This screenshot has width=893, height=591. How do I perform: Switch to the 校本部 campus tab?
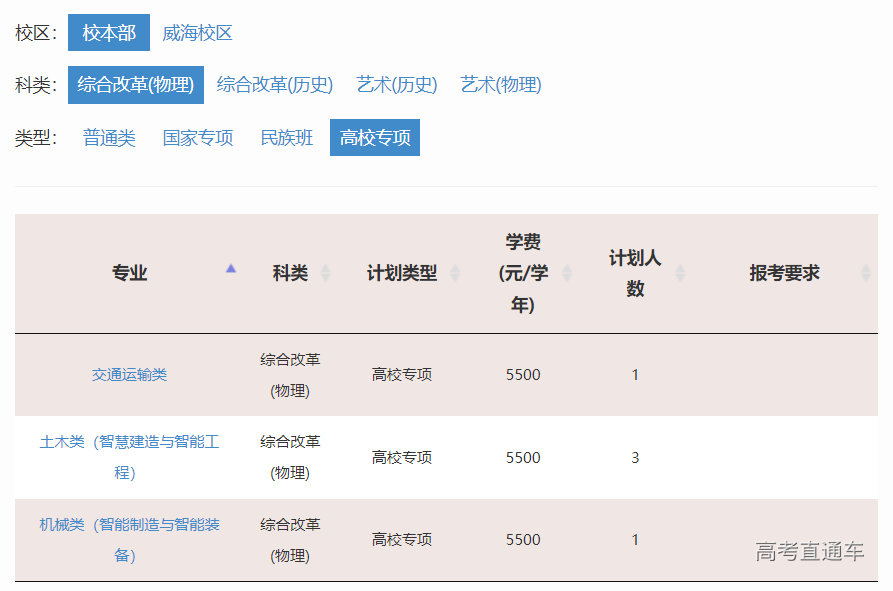[107, 33]
